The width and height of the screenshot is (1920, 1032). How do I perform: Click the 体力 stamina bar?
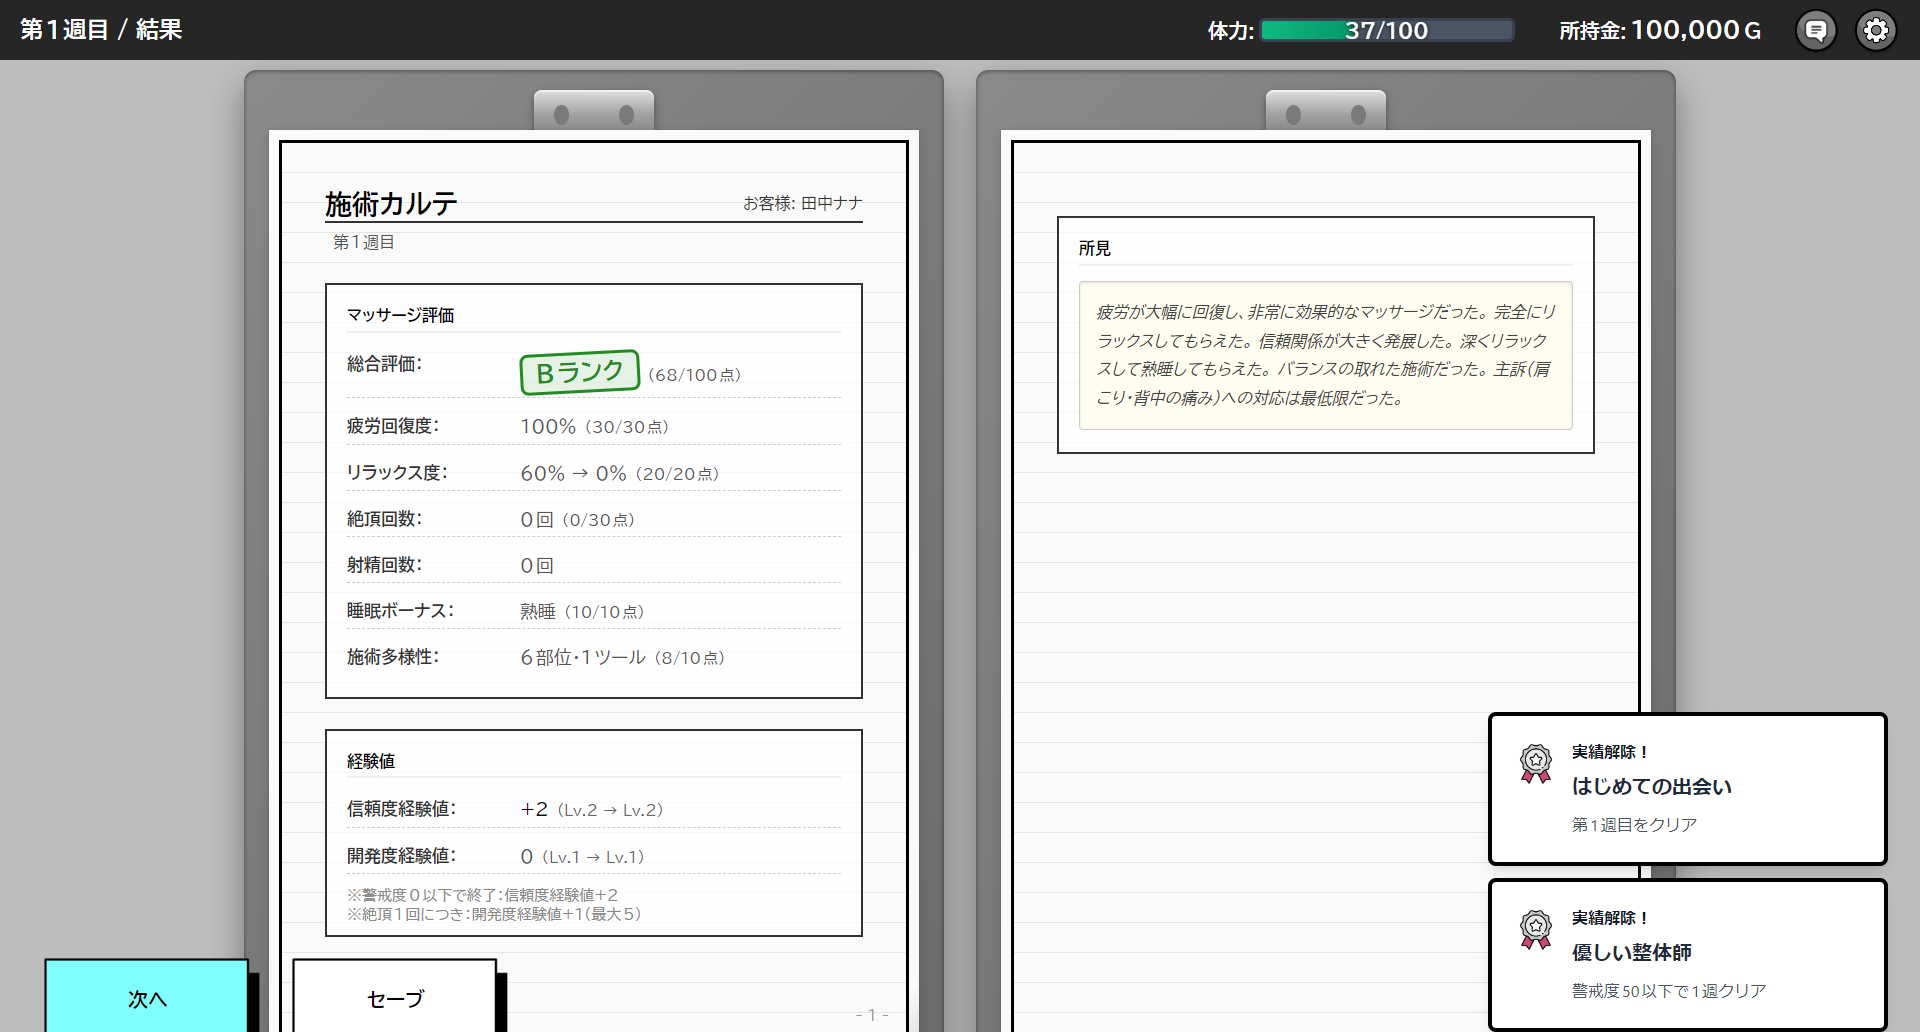point(1387,30)
